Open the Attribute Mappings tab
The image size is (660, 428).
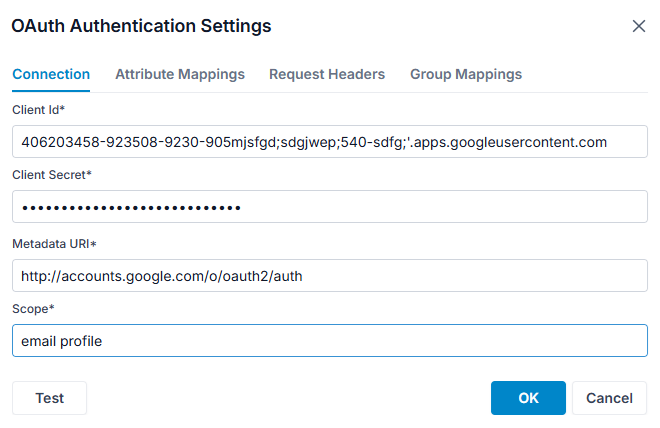pos(180,74)
